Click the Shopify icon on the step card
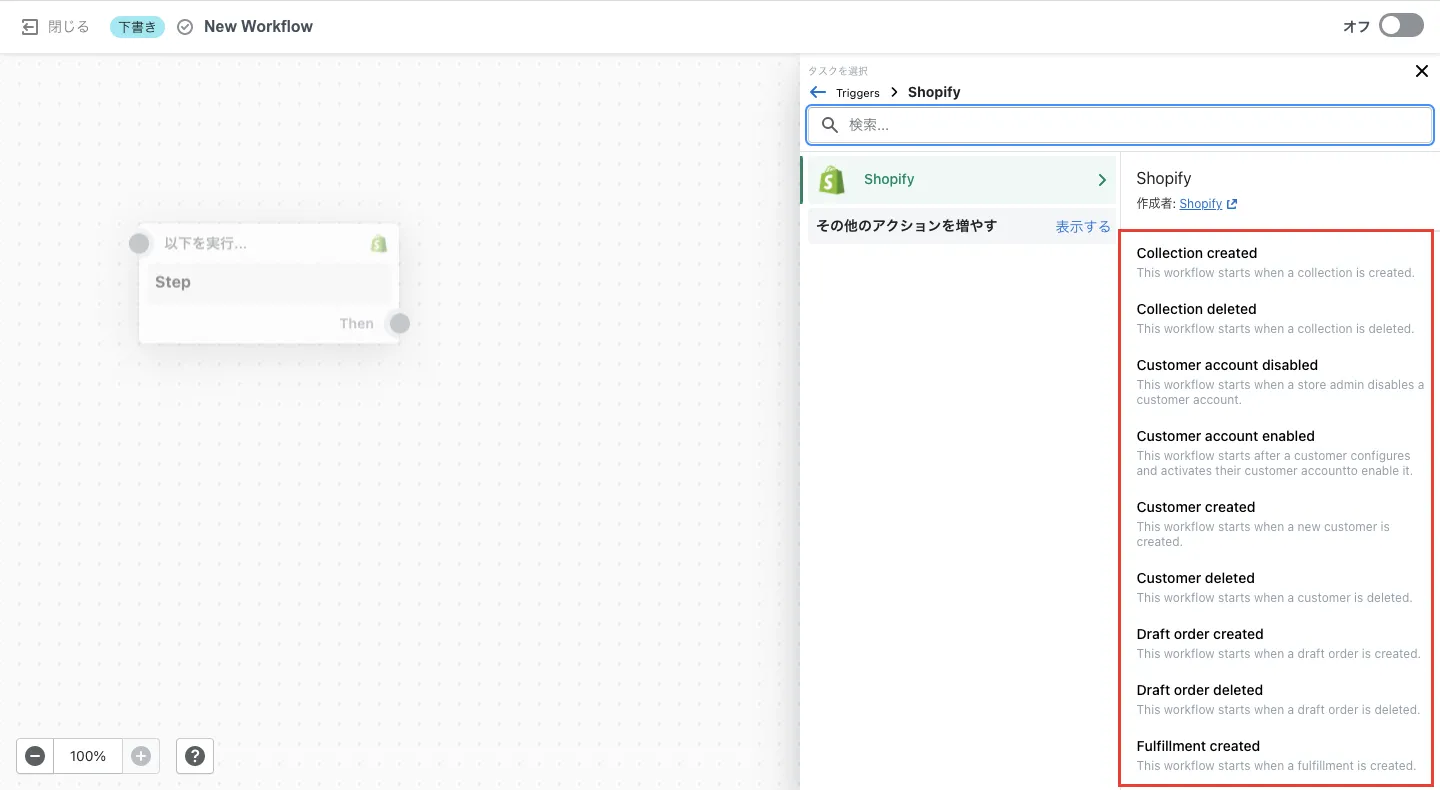 coord(379,243)
